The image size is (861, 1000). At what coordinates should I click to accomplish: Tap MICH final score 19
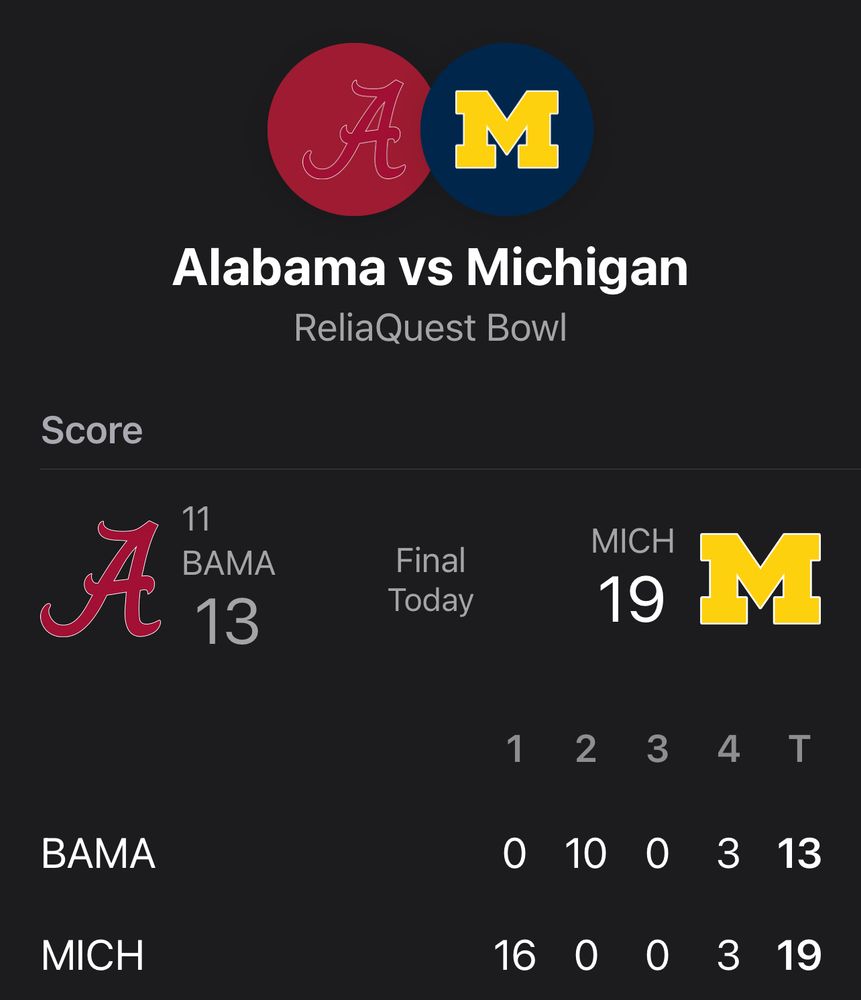(x=631, y=599)
